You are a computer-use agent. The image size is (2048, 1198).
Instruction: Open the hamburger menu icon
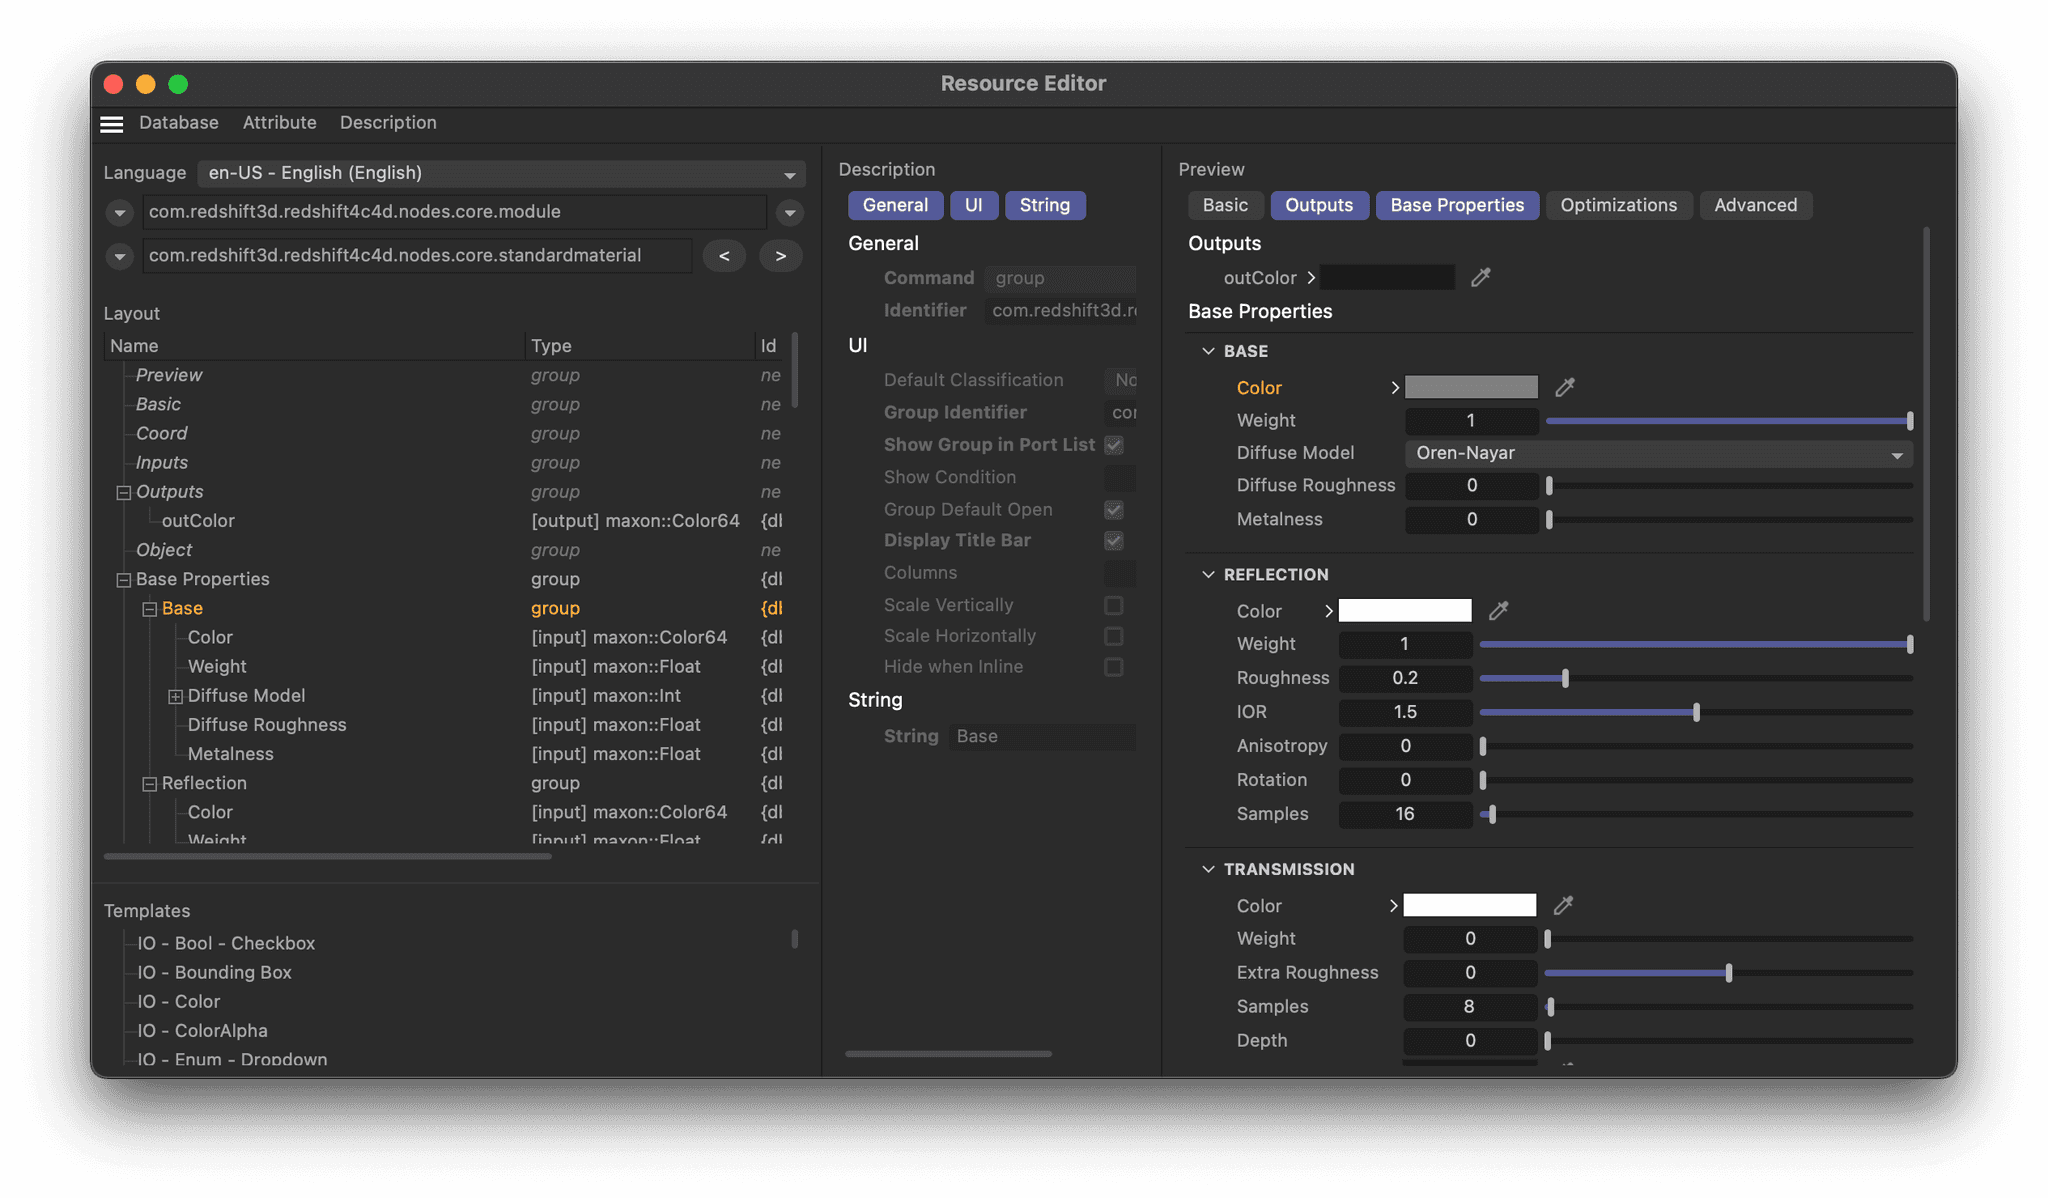point(112,123)
